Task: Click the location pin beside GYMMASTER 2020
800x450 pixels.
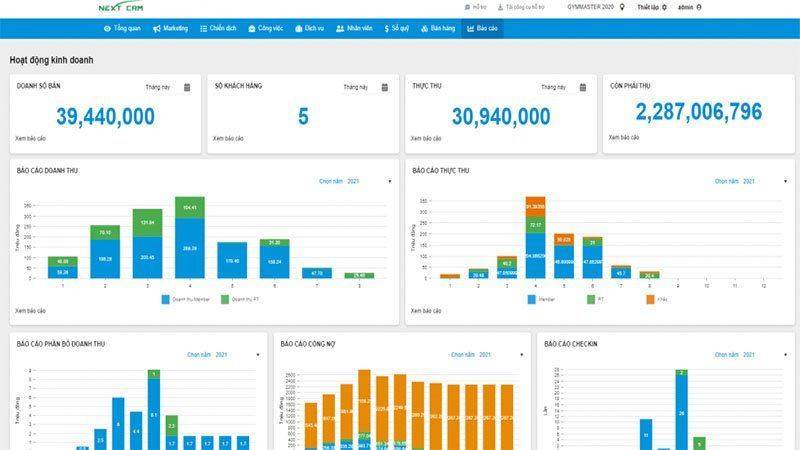Action: [622, 7]
